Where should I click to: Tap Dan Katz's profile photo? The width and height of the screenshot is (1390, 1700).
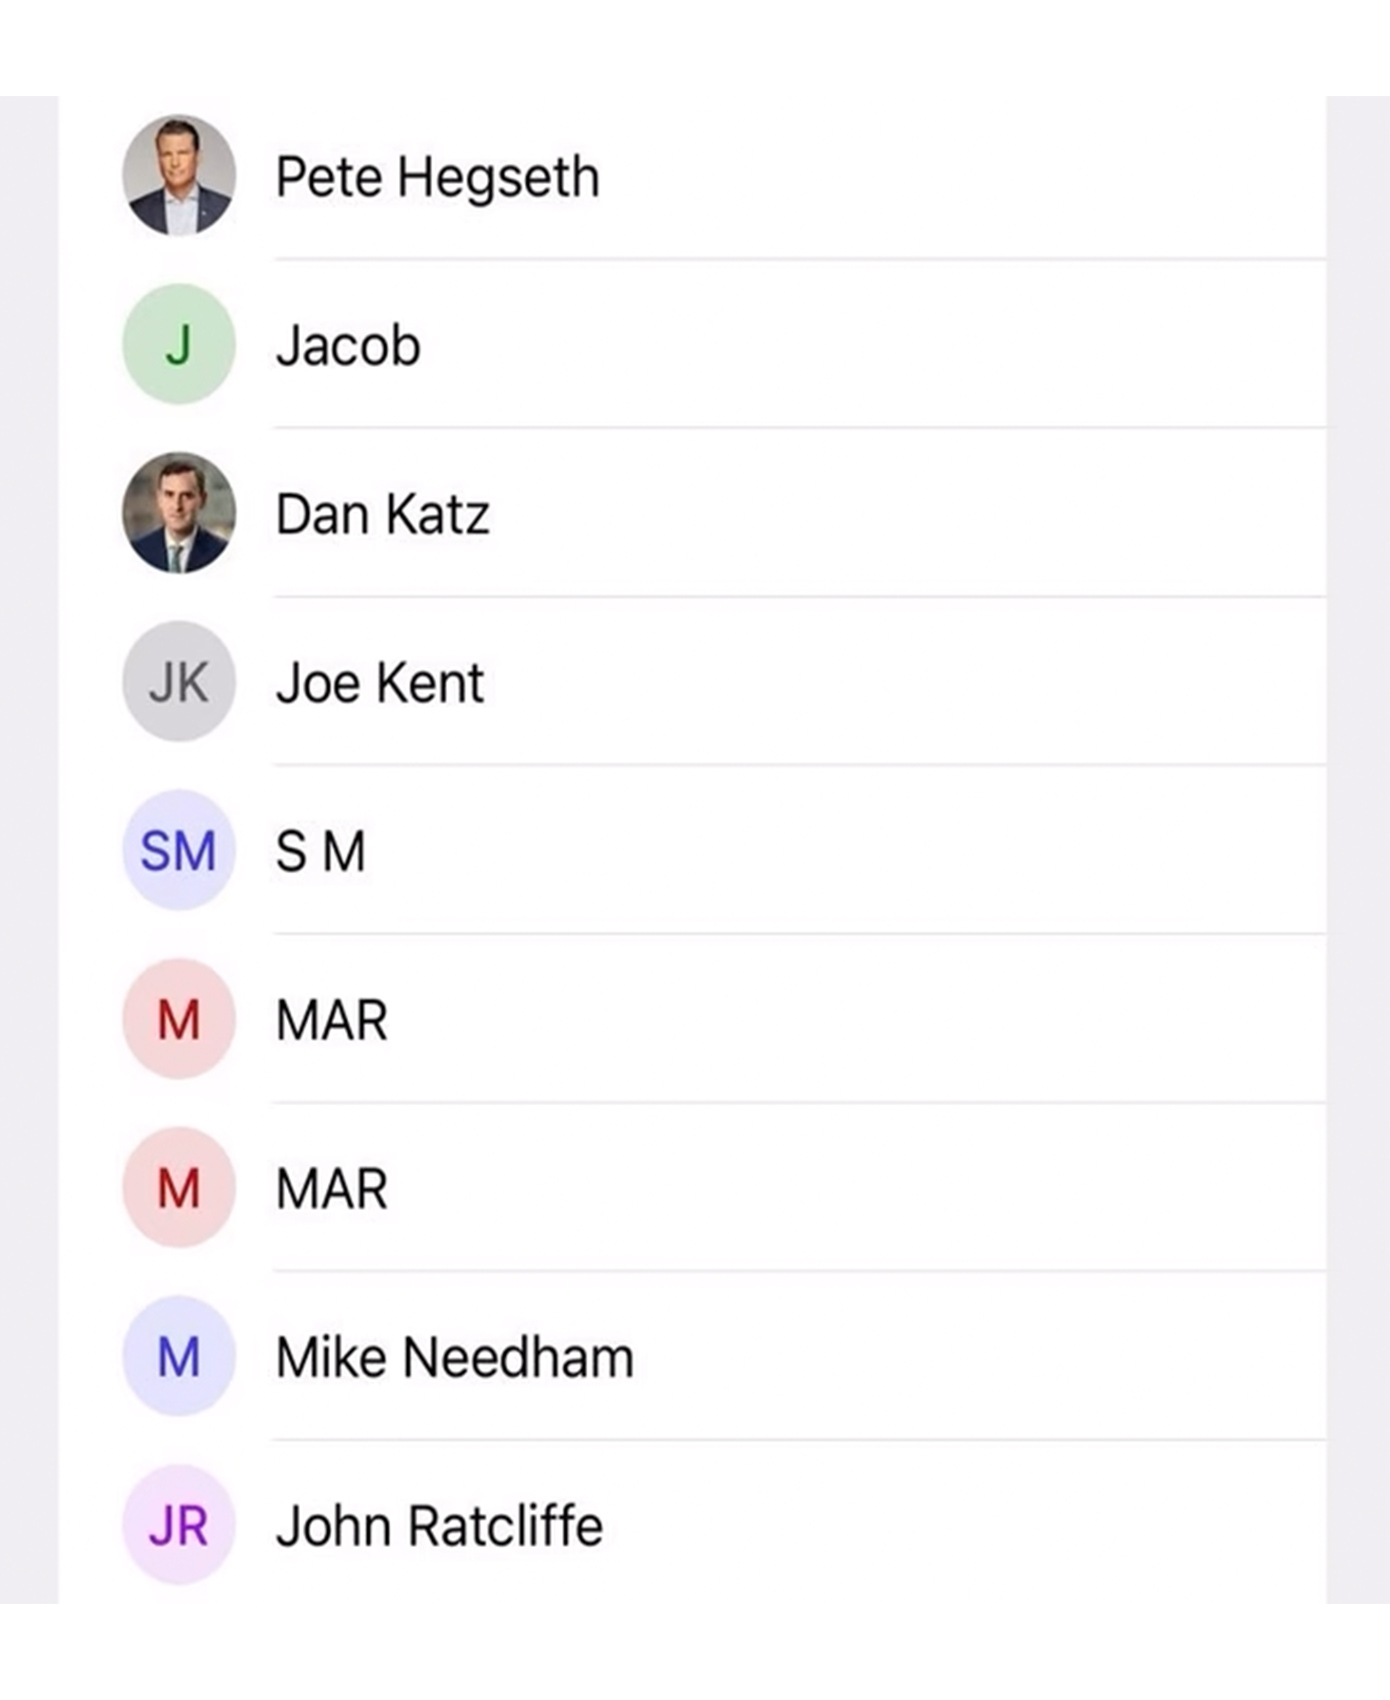[x=179, y=513]
